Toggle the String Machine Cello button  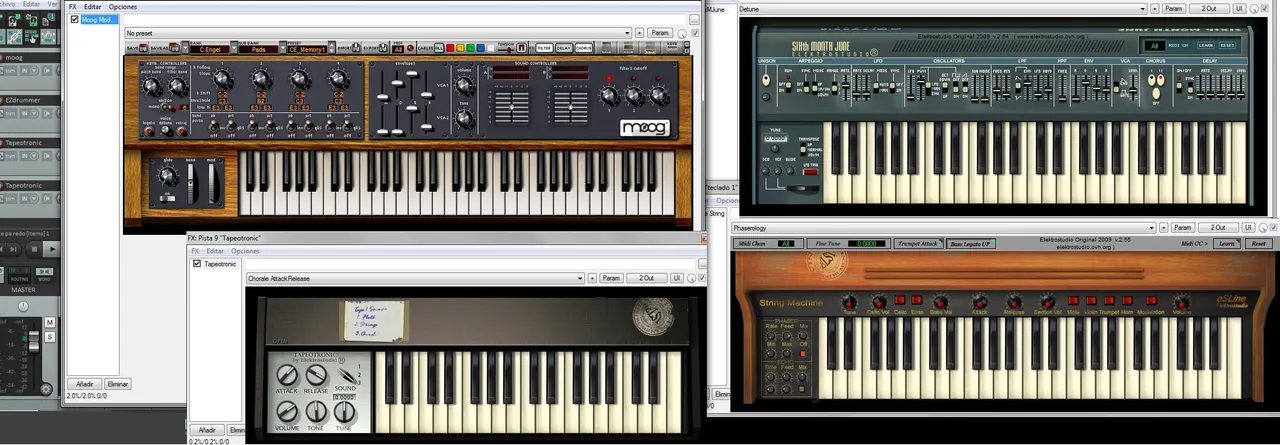pyautogui.click(x=899, y=300)
